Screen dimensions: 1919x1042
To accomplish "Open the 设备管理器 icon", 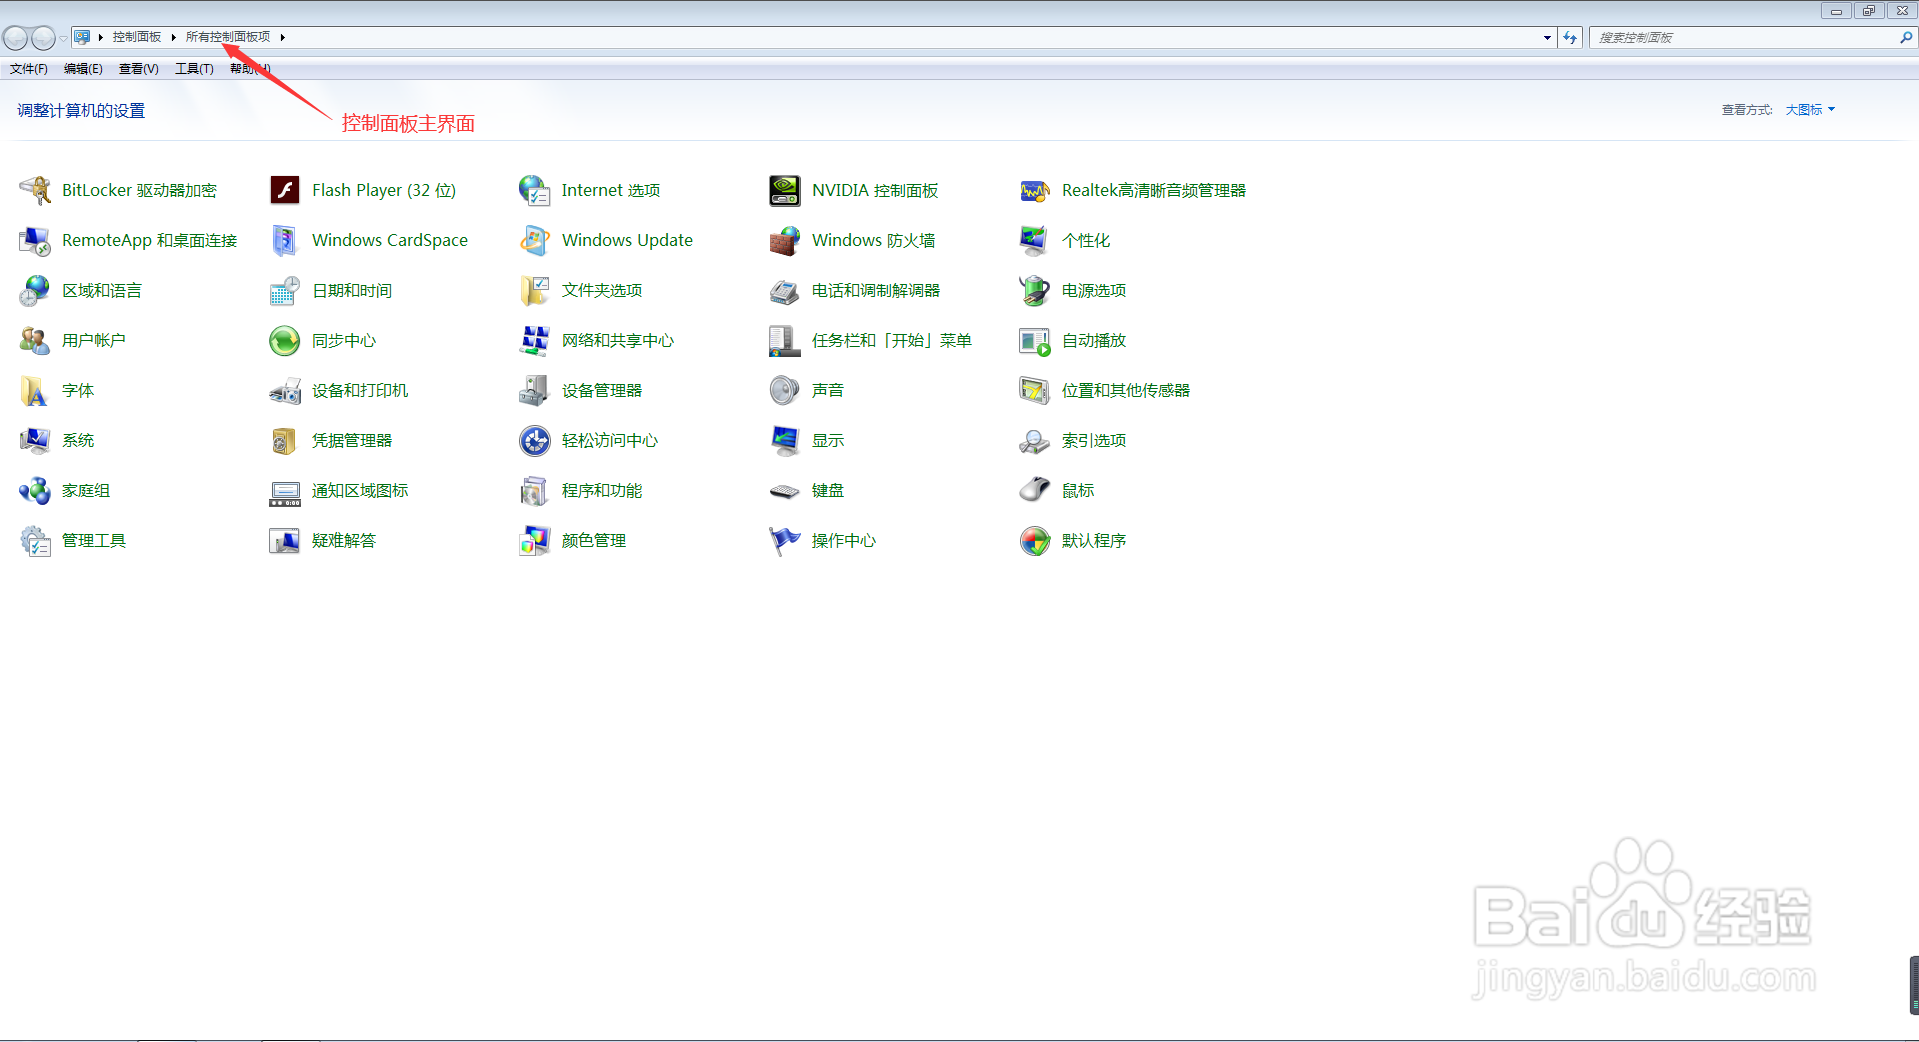I will click(x=535, y=390).
